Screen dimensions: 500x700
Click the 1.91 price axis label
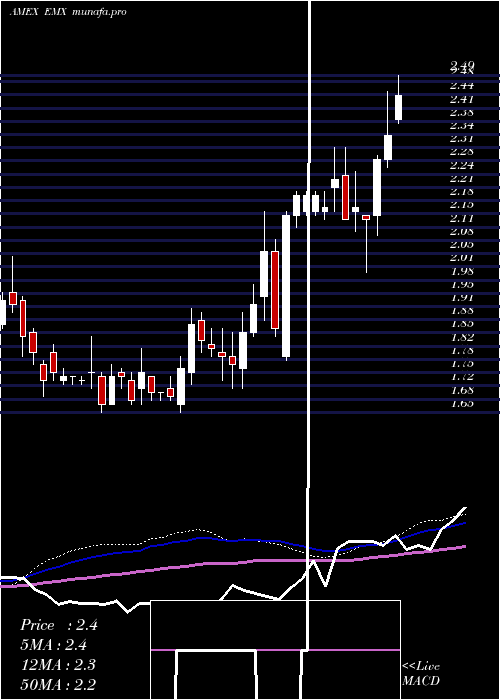[x=462, y=297]
